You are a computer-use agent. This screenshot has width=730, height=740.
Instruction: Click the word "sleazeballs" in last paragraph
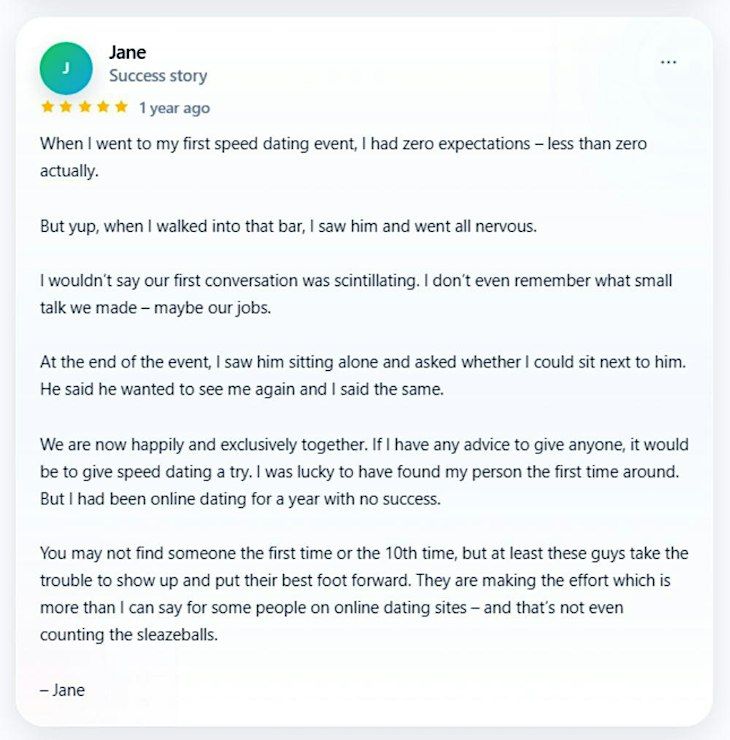point(177,635)
